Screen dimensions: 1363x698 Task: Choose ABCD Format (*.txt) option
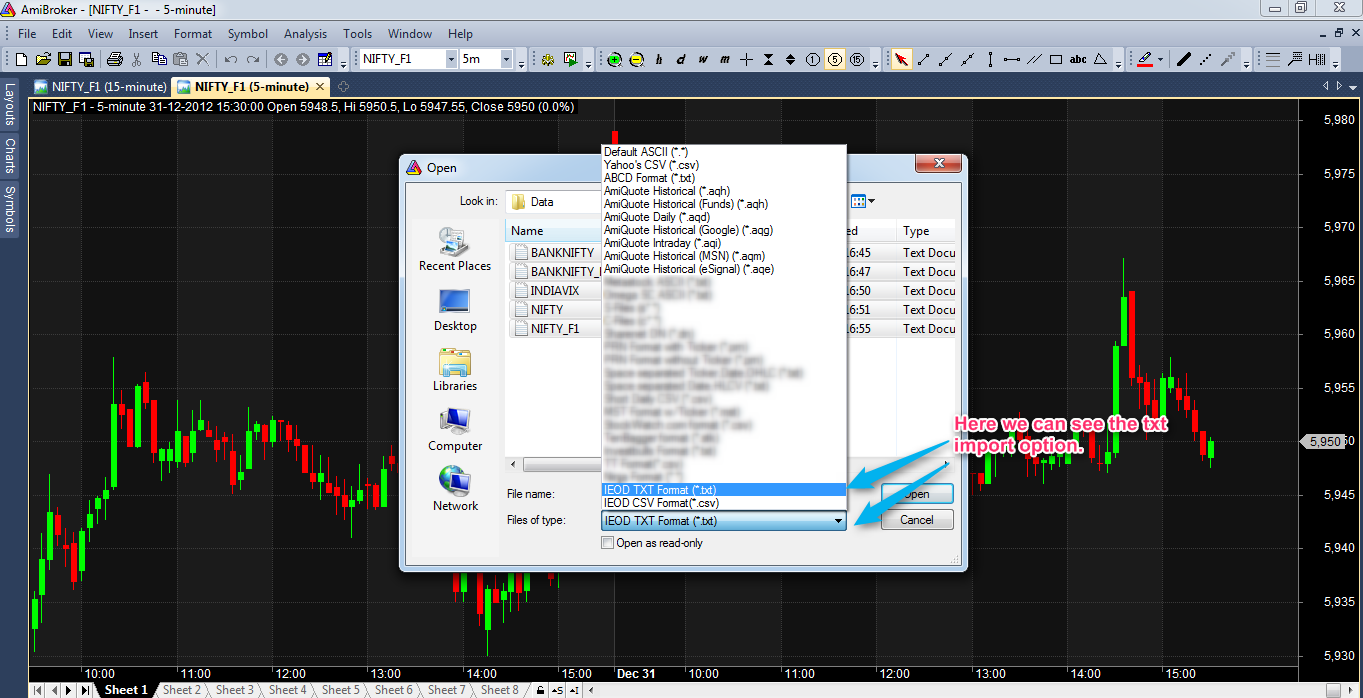click(x=724, y=178)
